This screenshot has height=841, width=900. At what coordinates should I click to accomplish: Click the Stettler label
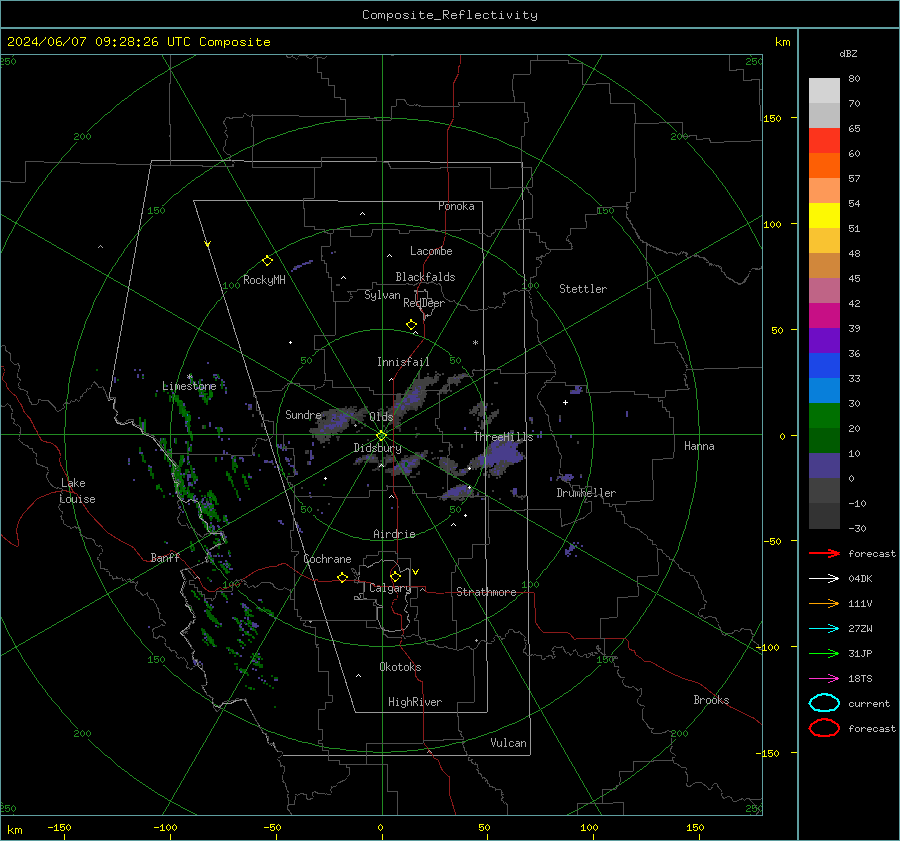(583, 289)
